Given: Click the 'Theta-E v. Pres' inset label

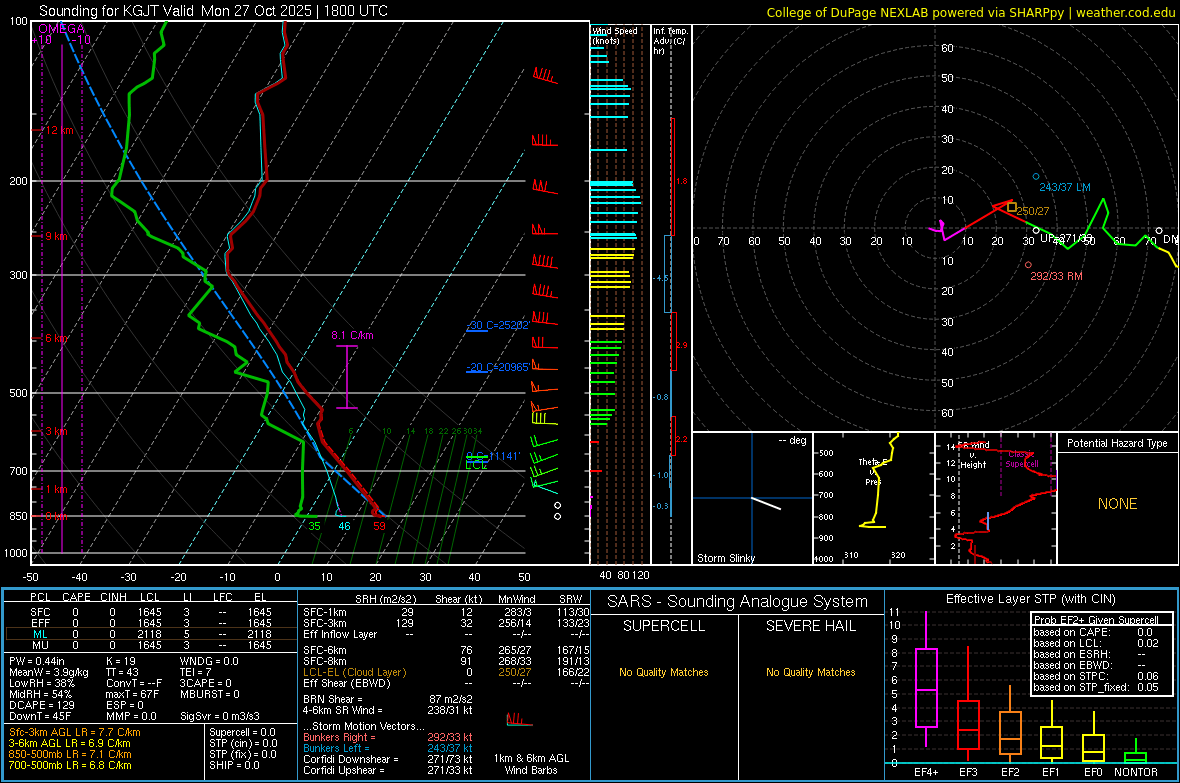Looking at the screenshot, I should coord(873,471).
